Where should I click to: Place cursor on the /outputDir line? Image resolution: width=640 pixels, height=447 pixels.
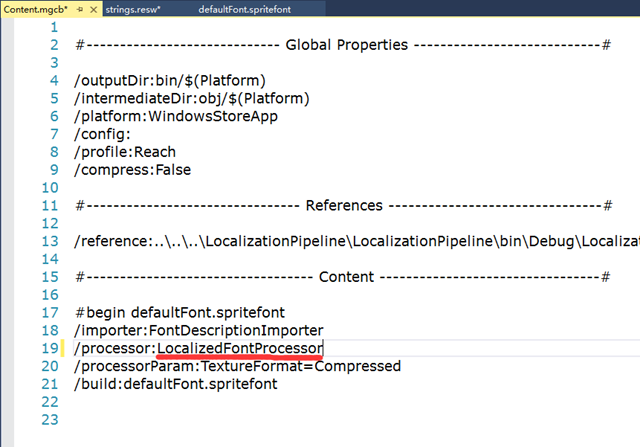tap(170, 80)
